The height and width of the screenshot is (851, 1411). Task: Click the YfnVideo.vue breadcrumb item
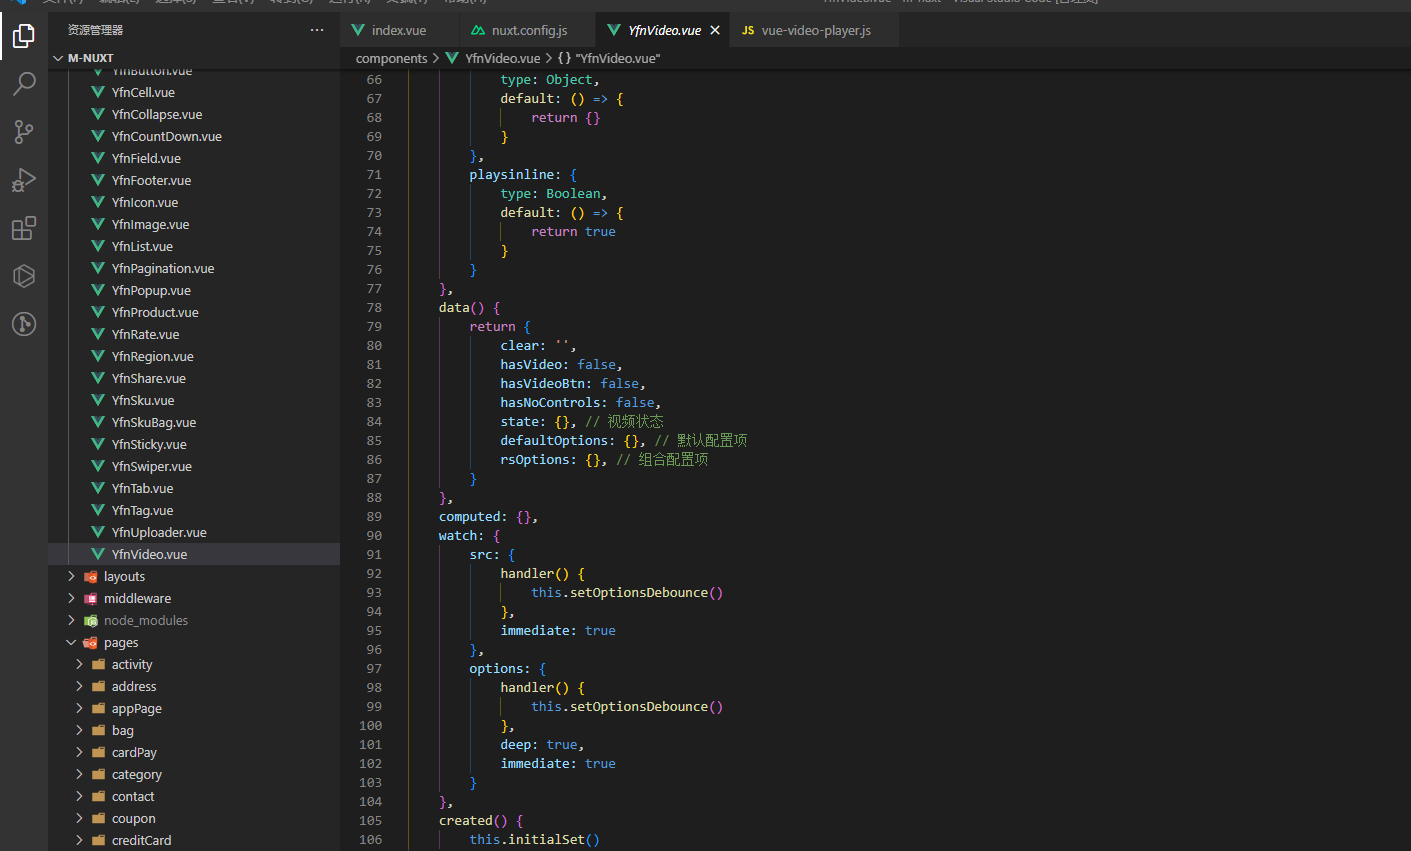click(502, 58)
